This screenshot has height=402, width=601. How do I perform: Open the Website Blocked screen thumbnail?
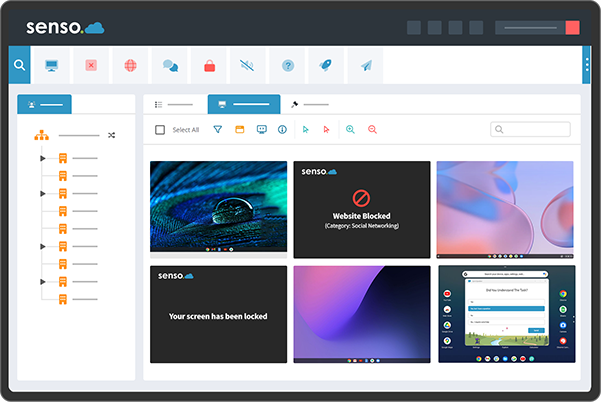pos(362,210)
